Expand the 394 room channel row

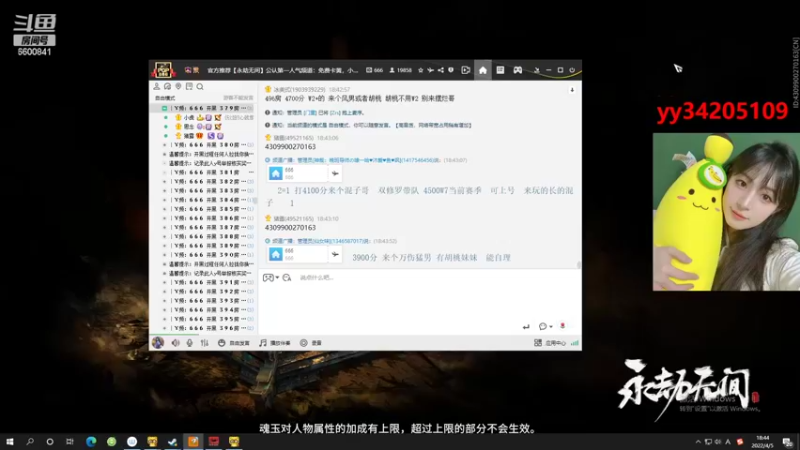[164, 310]
